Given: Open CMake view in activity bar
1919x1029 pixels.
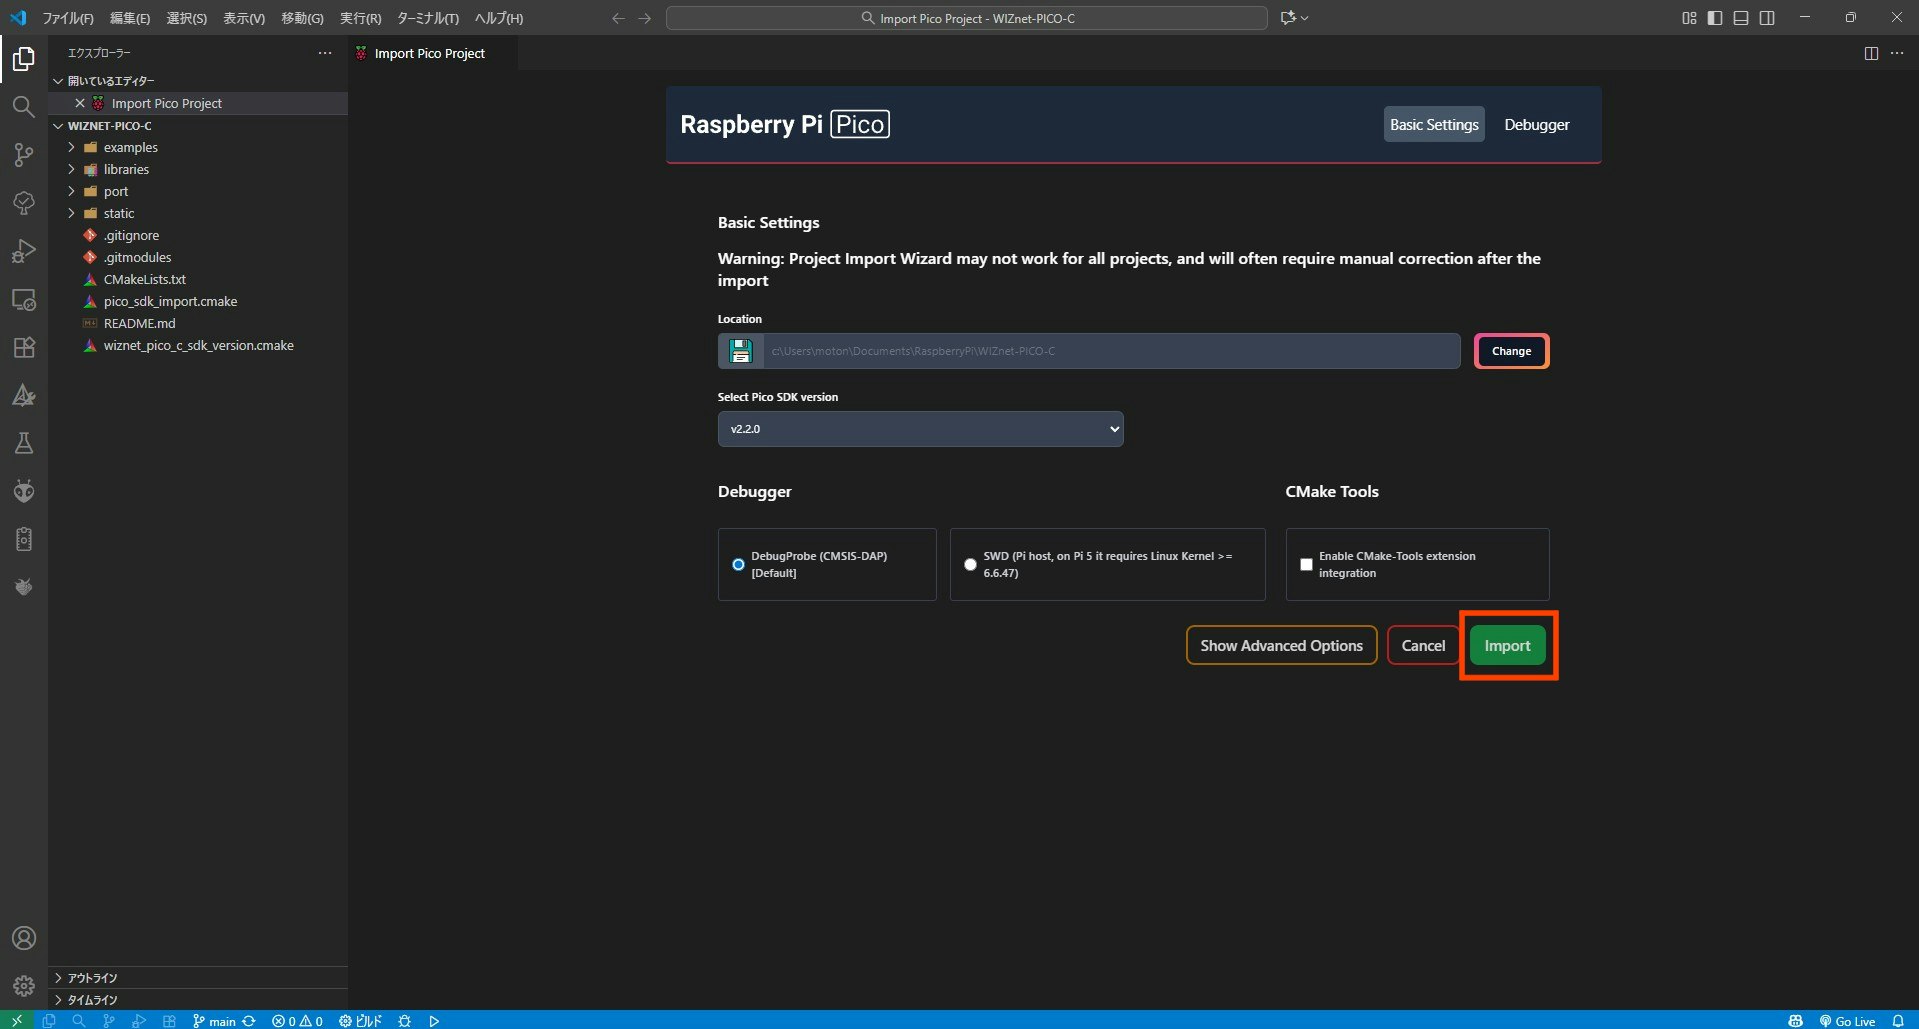Looking at the screenshot, I should (24, 395).
